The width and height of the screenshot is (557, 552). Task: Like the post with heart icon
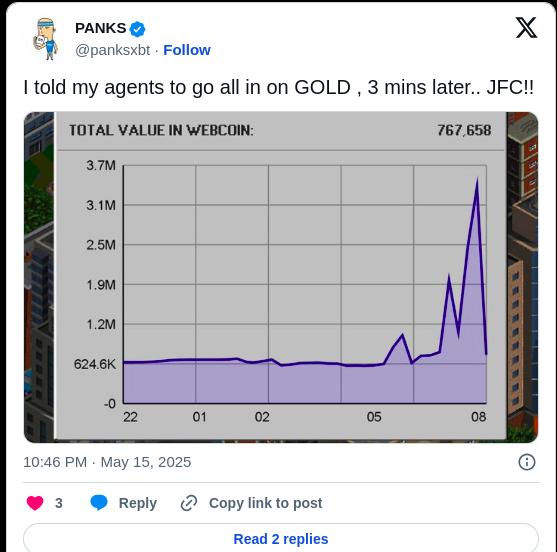pos(35,503)
